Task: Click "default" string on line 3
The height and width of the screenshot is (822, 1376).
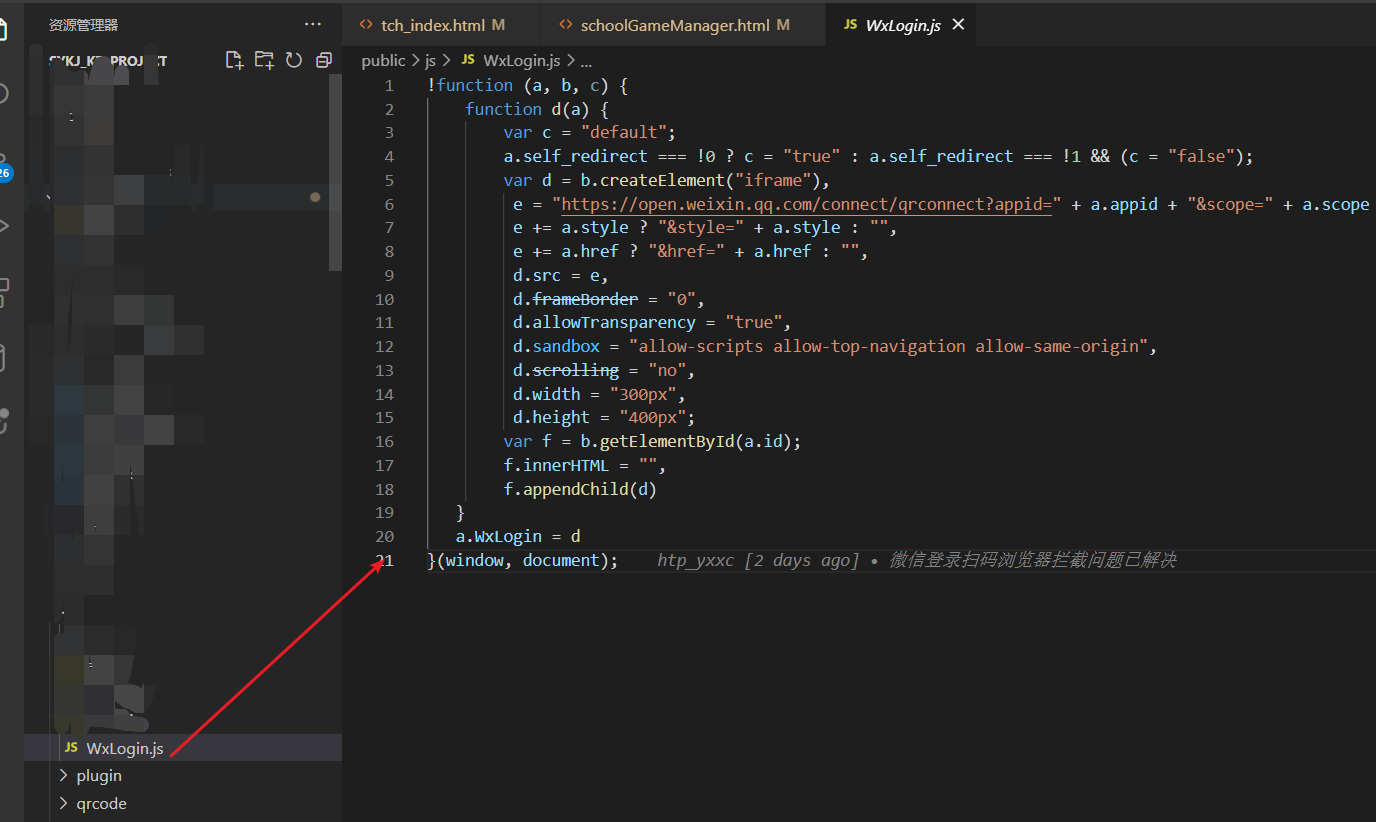Action: click(624, 133)
